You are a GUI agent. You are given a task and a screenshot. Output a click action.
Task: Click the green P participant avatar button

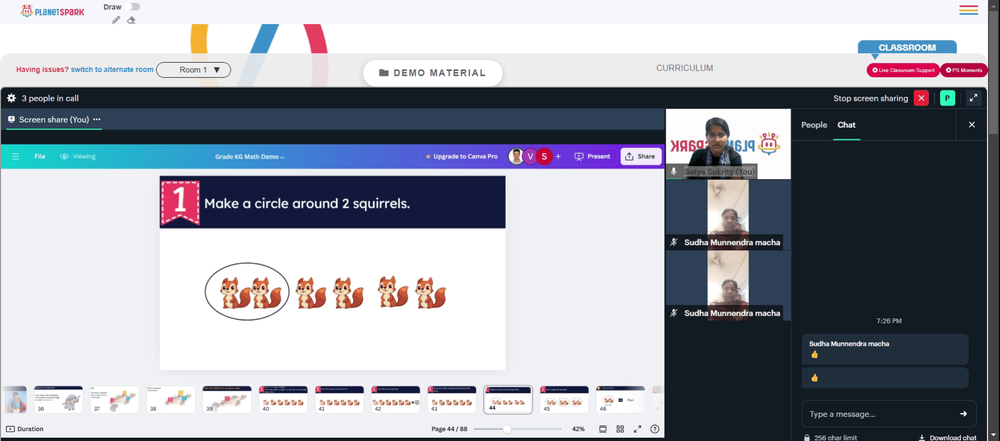click(947, 98)
